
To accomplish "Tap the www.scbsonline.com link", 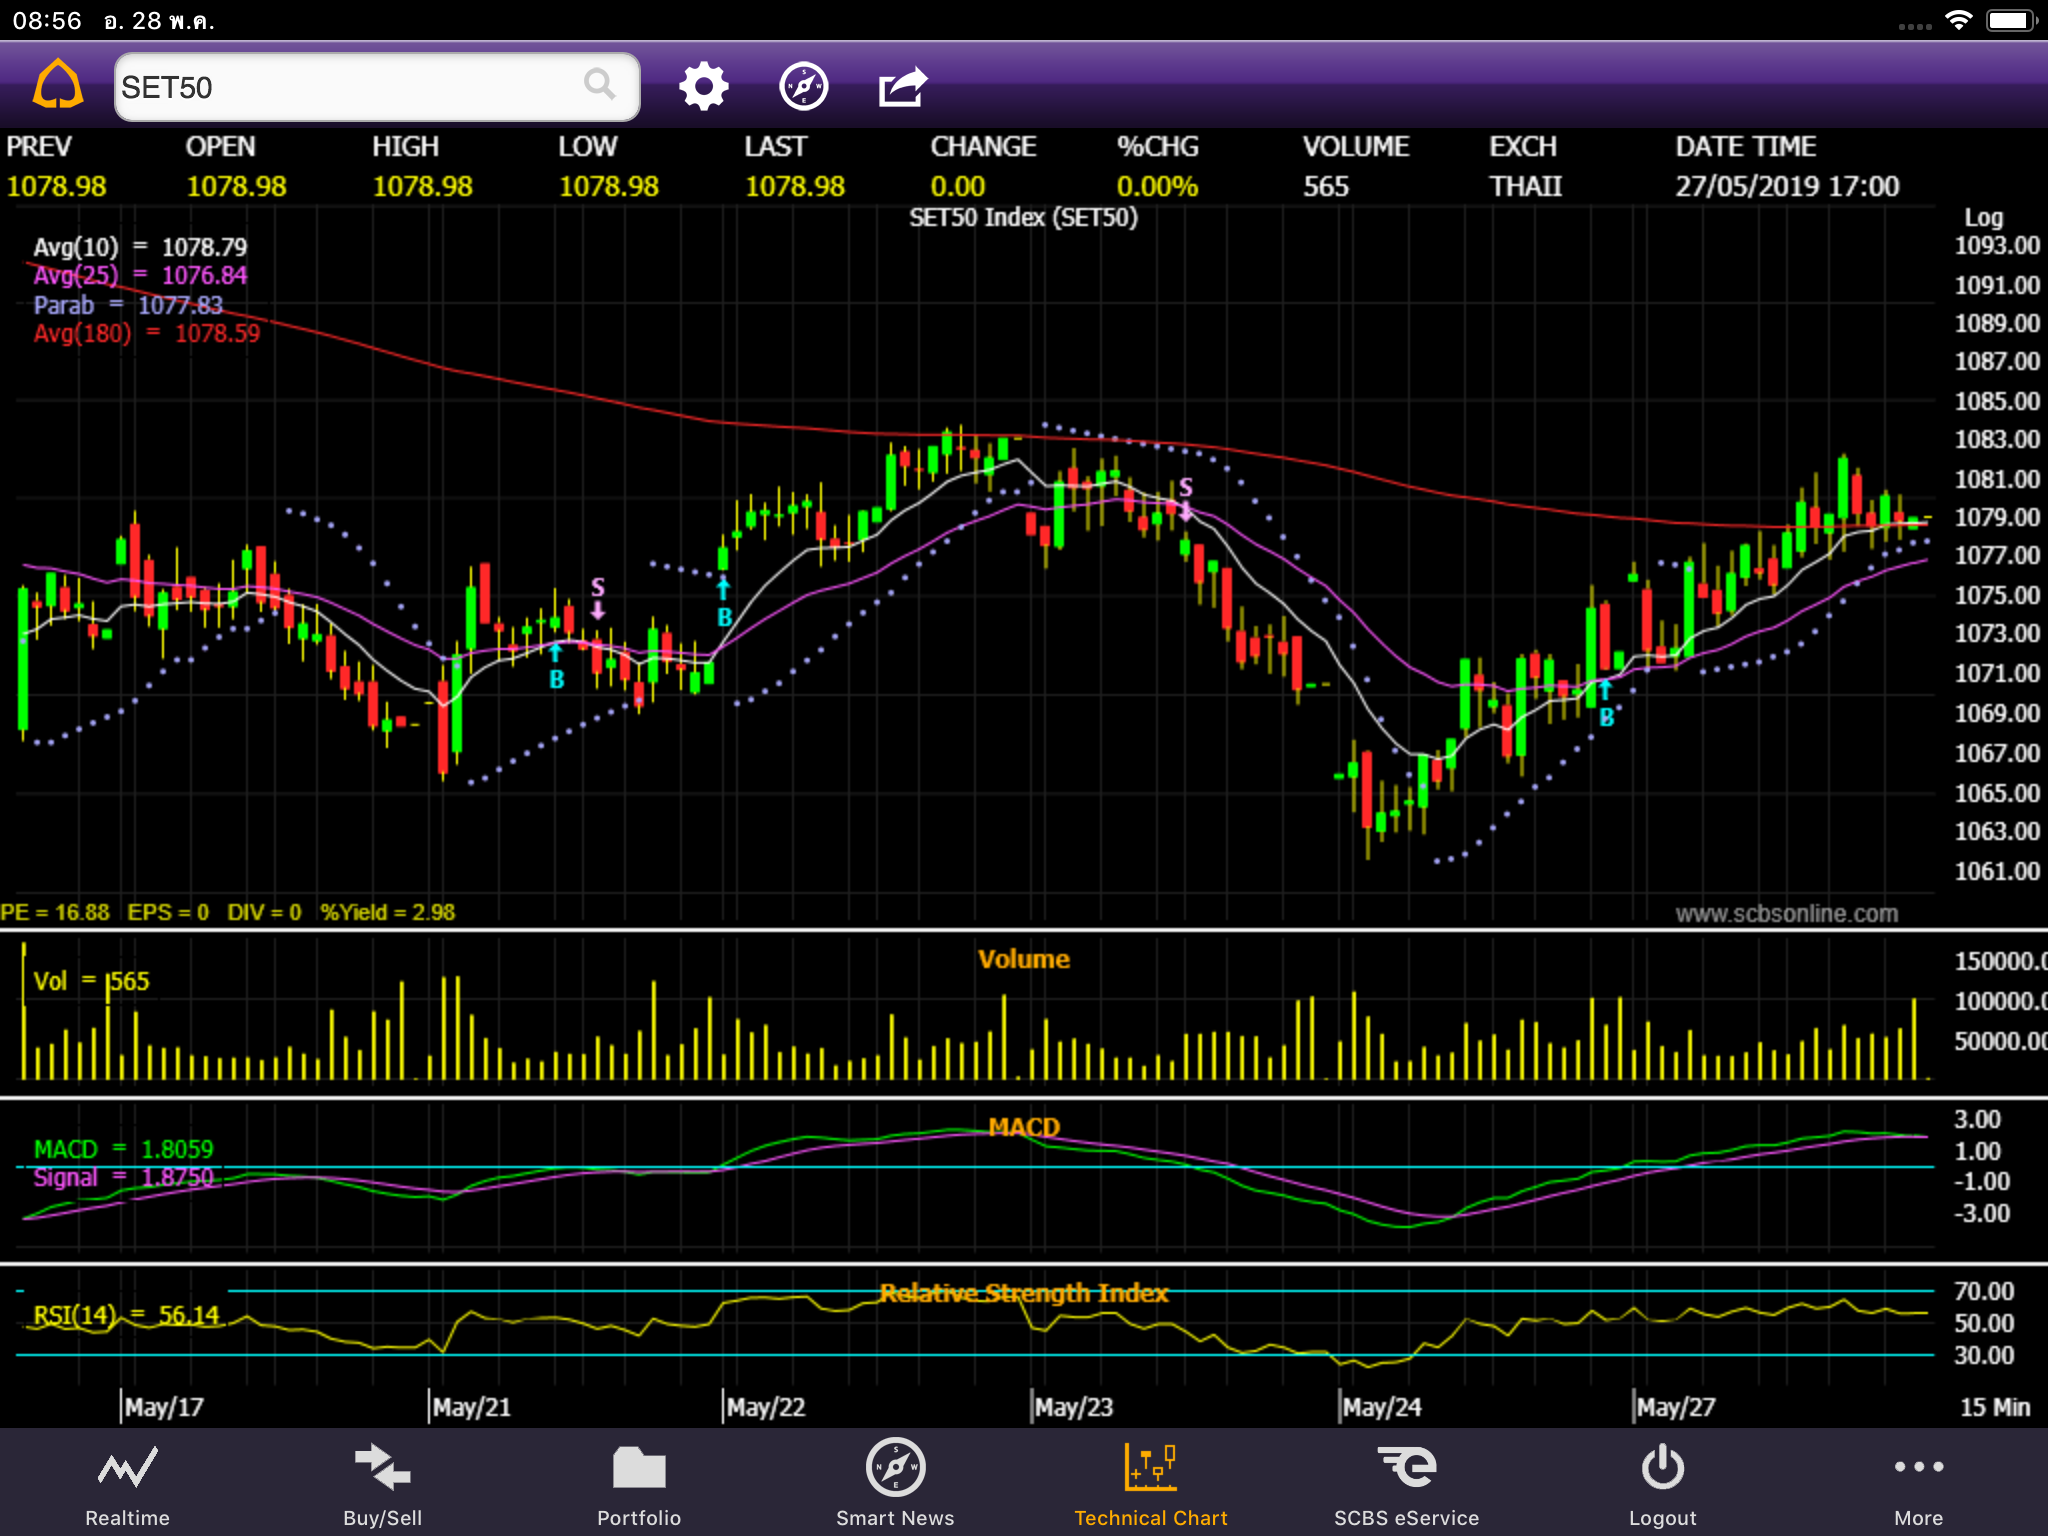I will [1786, 913].
